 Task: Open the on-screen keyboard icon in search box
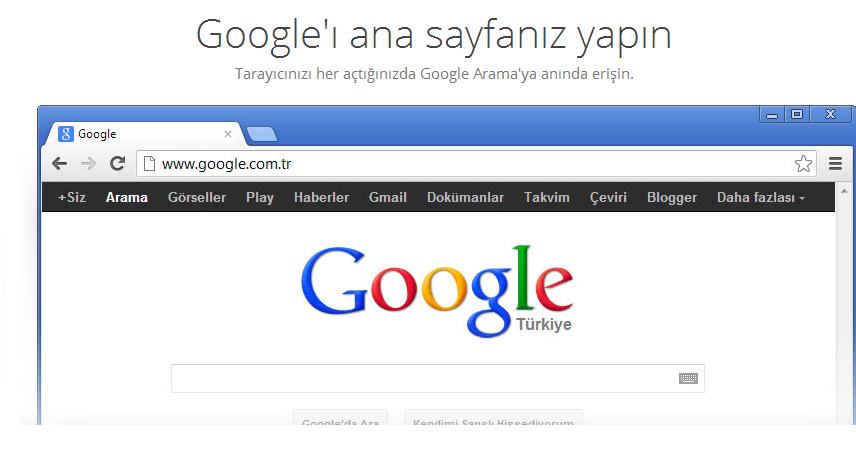coord(688,378)
